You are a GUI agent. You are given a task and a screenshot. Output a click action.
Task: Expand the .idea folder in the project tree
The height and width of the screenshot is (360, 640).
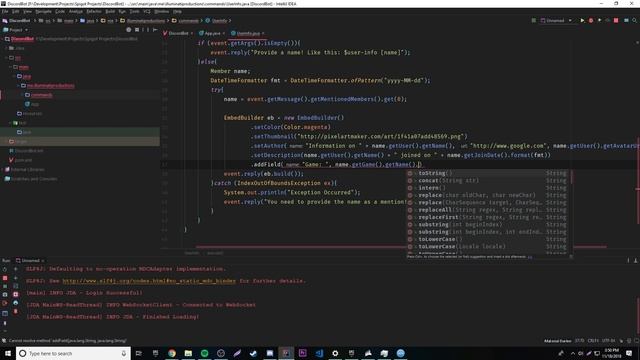coord(7,48)
